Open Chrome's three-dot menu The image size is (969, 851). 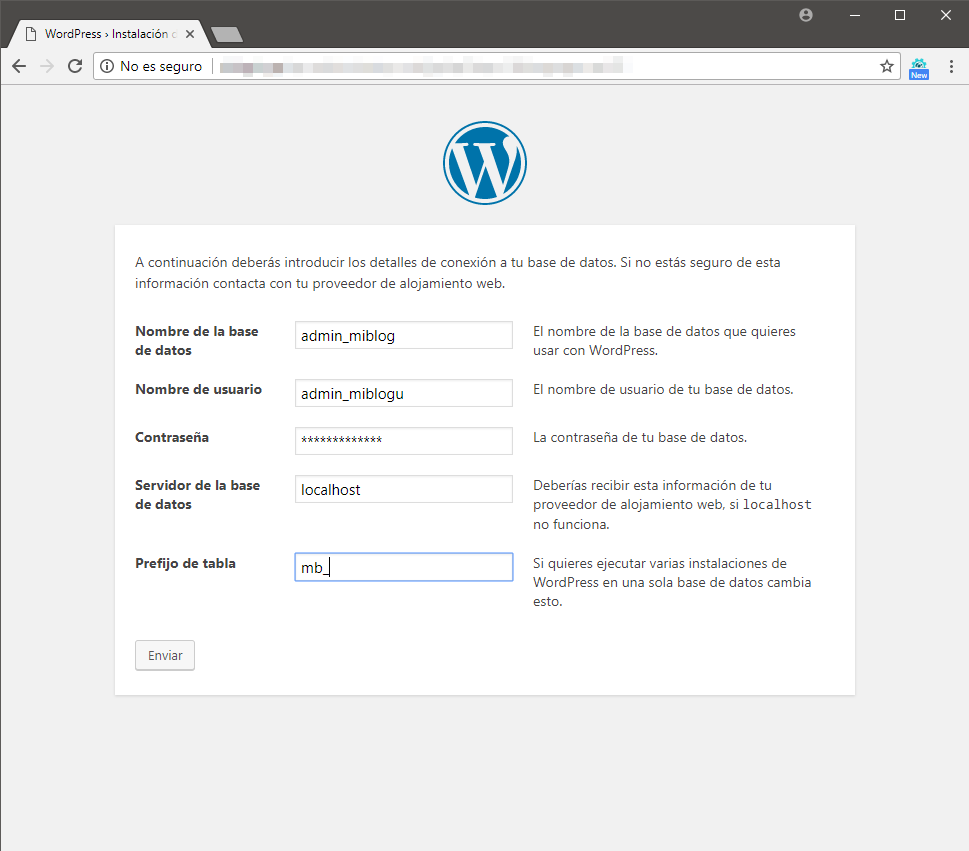click(951, 66)
